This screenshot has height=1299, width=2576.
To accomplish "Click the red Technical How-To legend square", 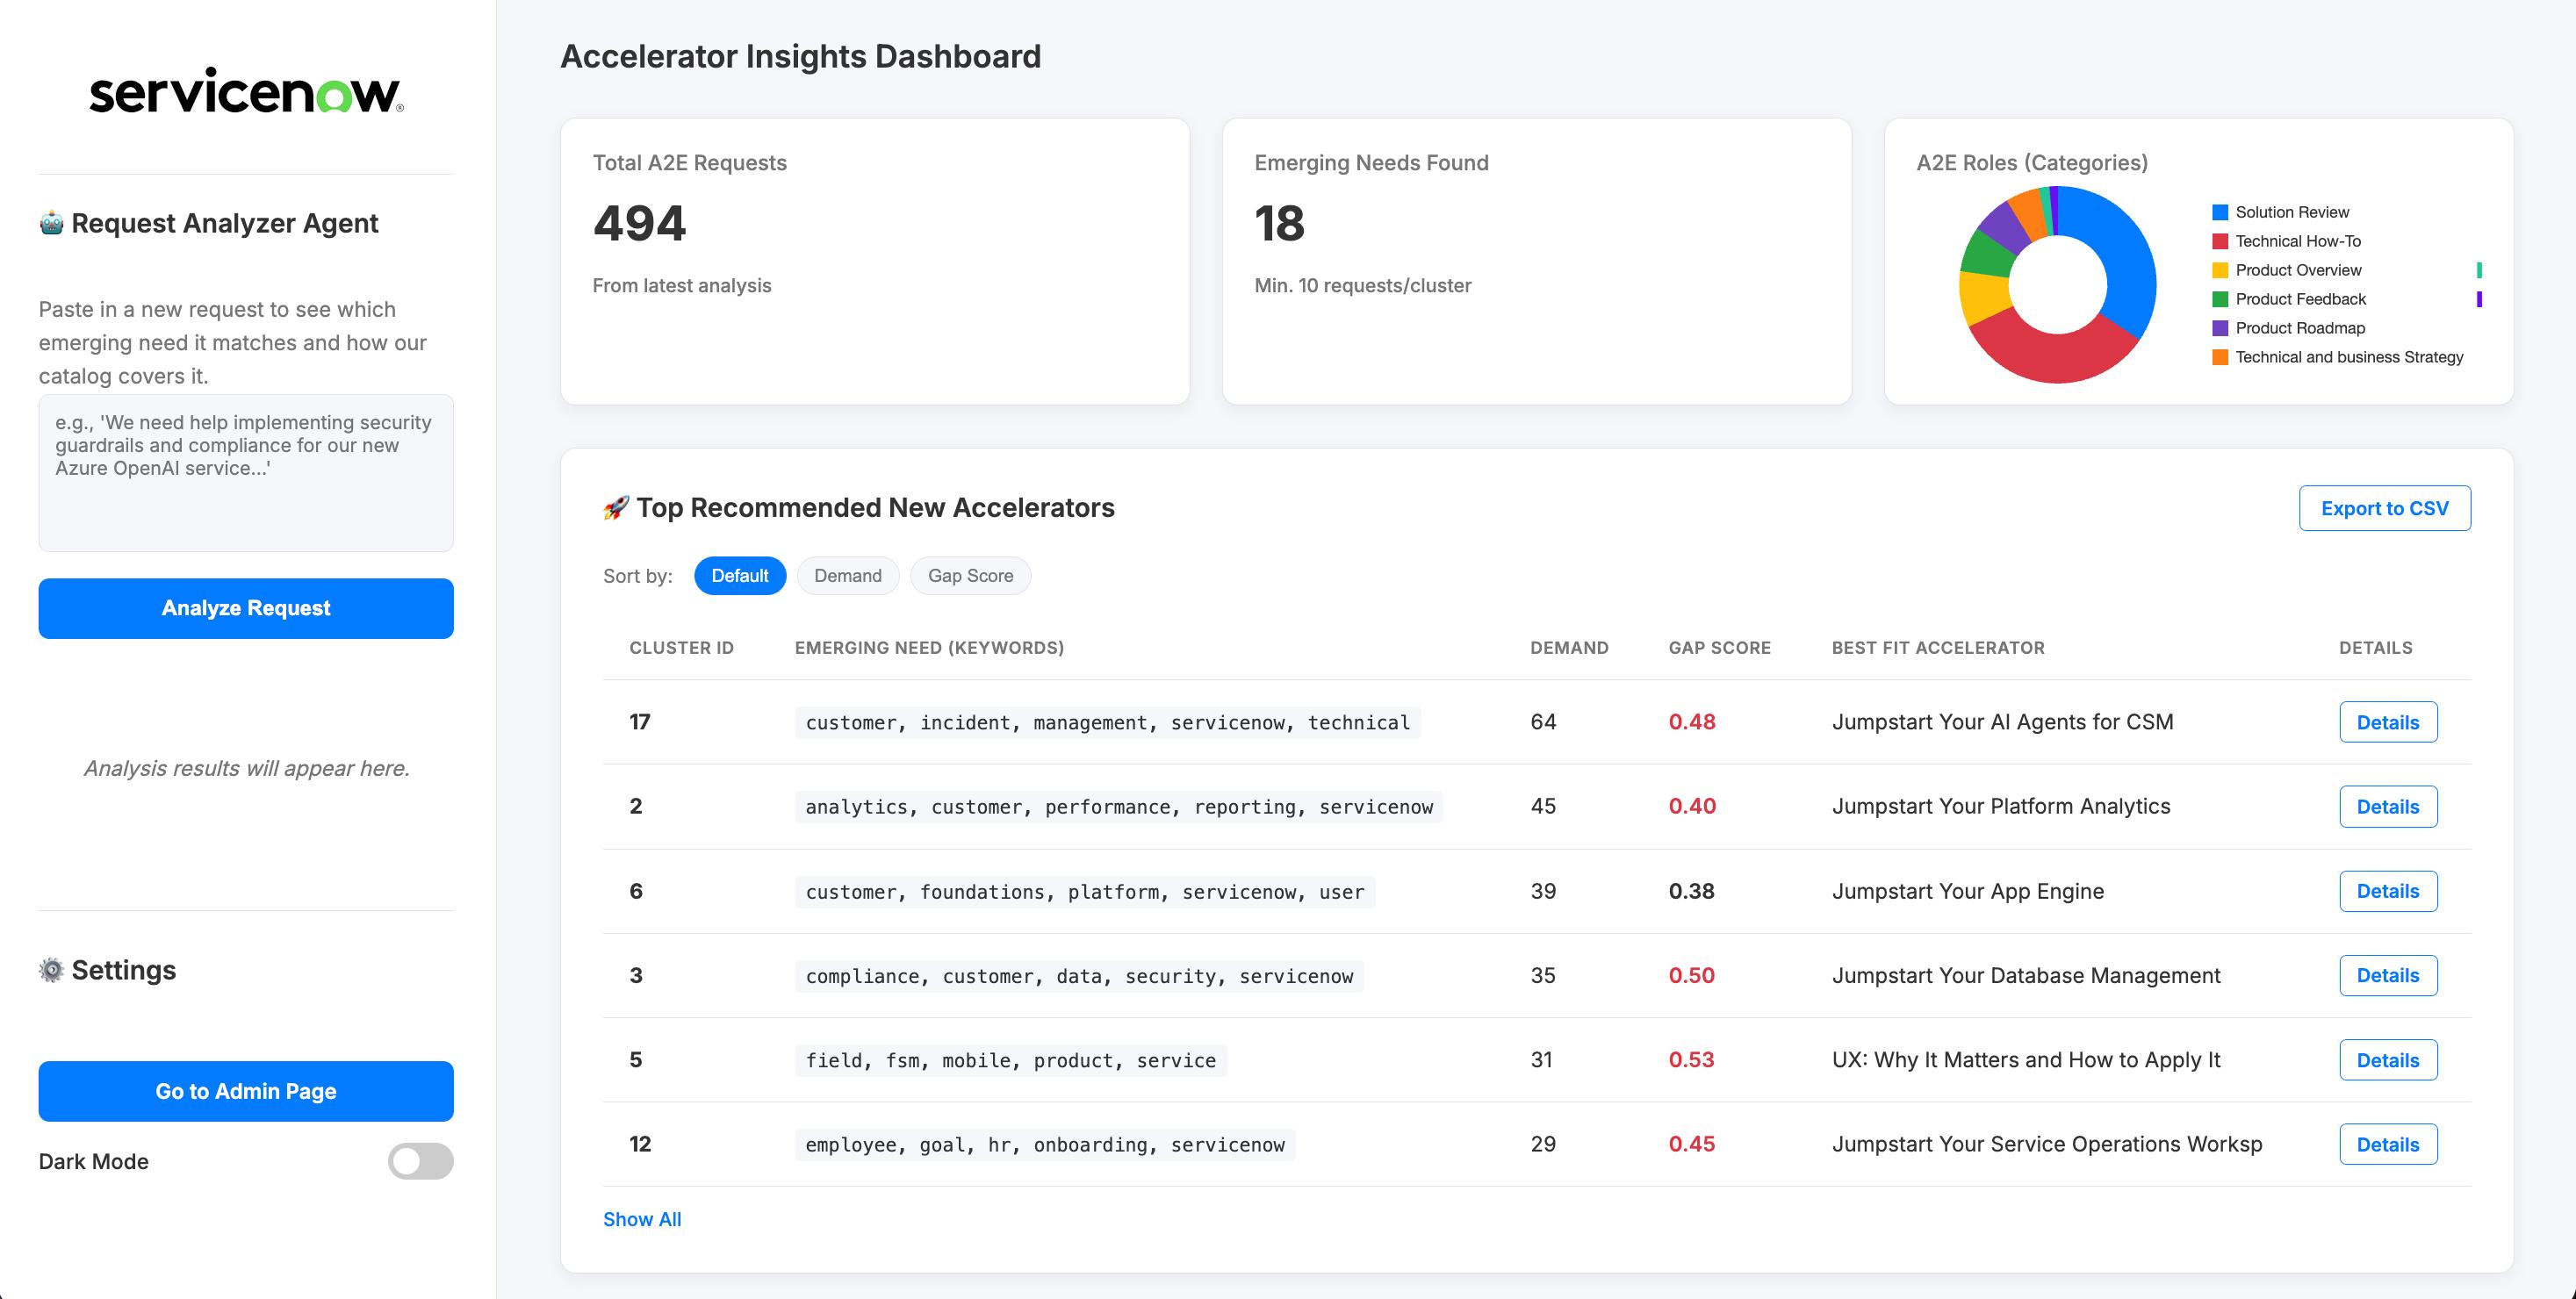I will click(x=2220, y=241).
